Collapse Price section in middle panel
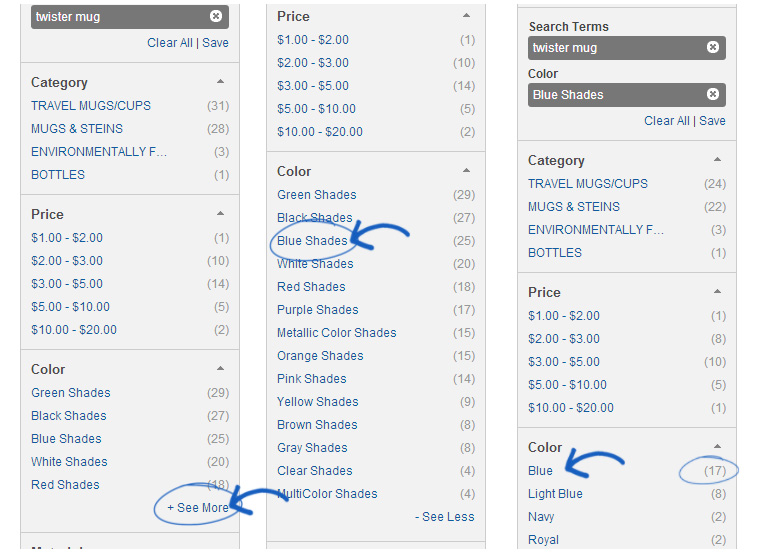This screenshot has height=555, width=760. click(466, 16)
